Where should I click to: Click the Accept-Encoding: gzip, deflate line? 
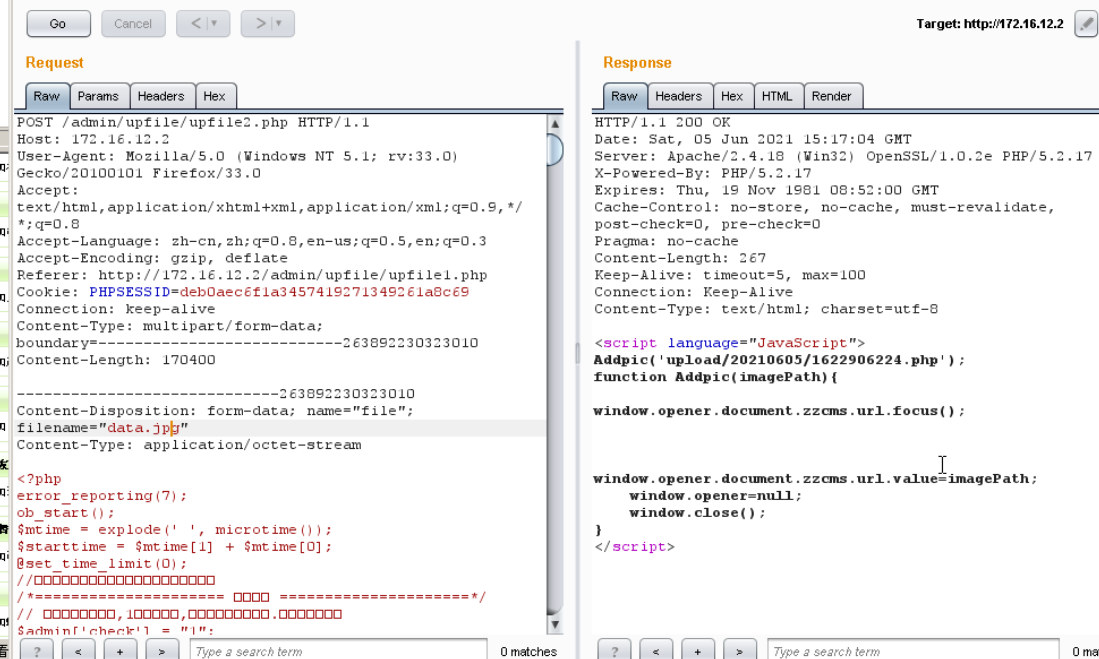point(152,258)
